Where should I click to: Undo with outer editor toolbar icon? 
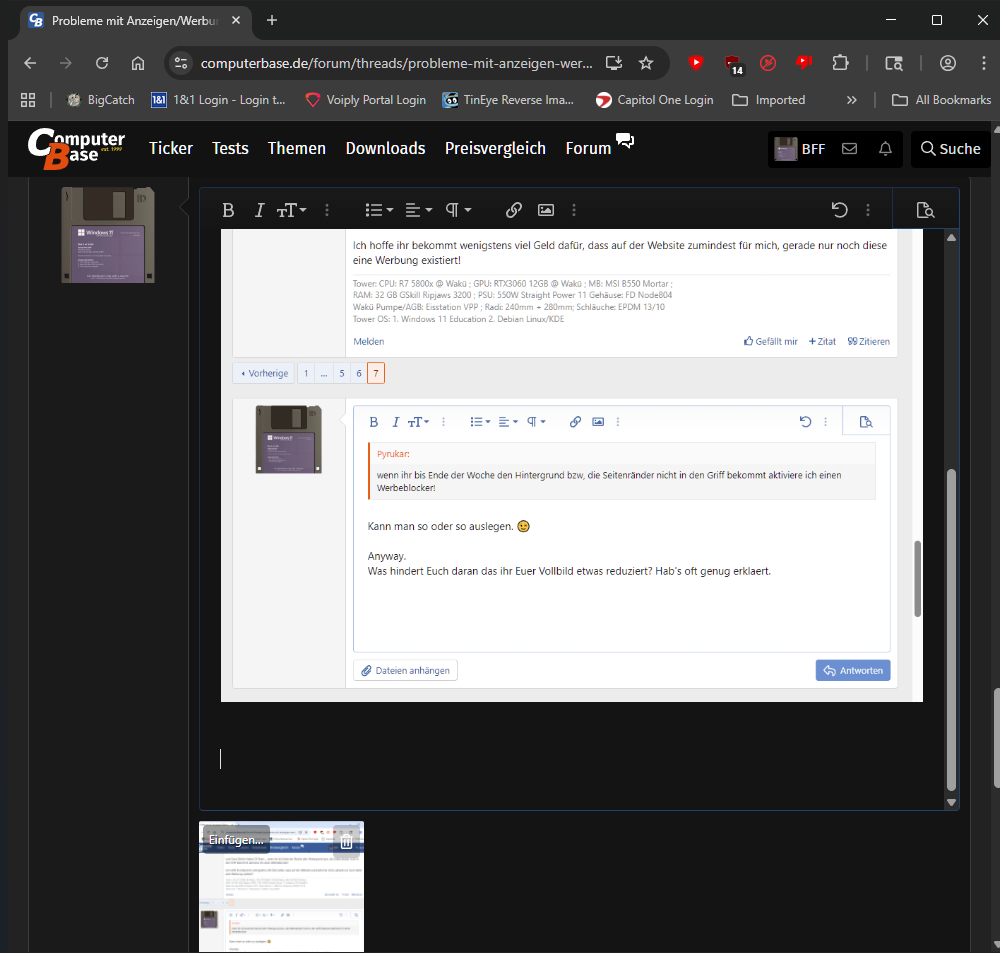pyautogui.click(x=840, y=210)
